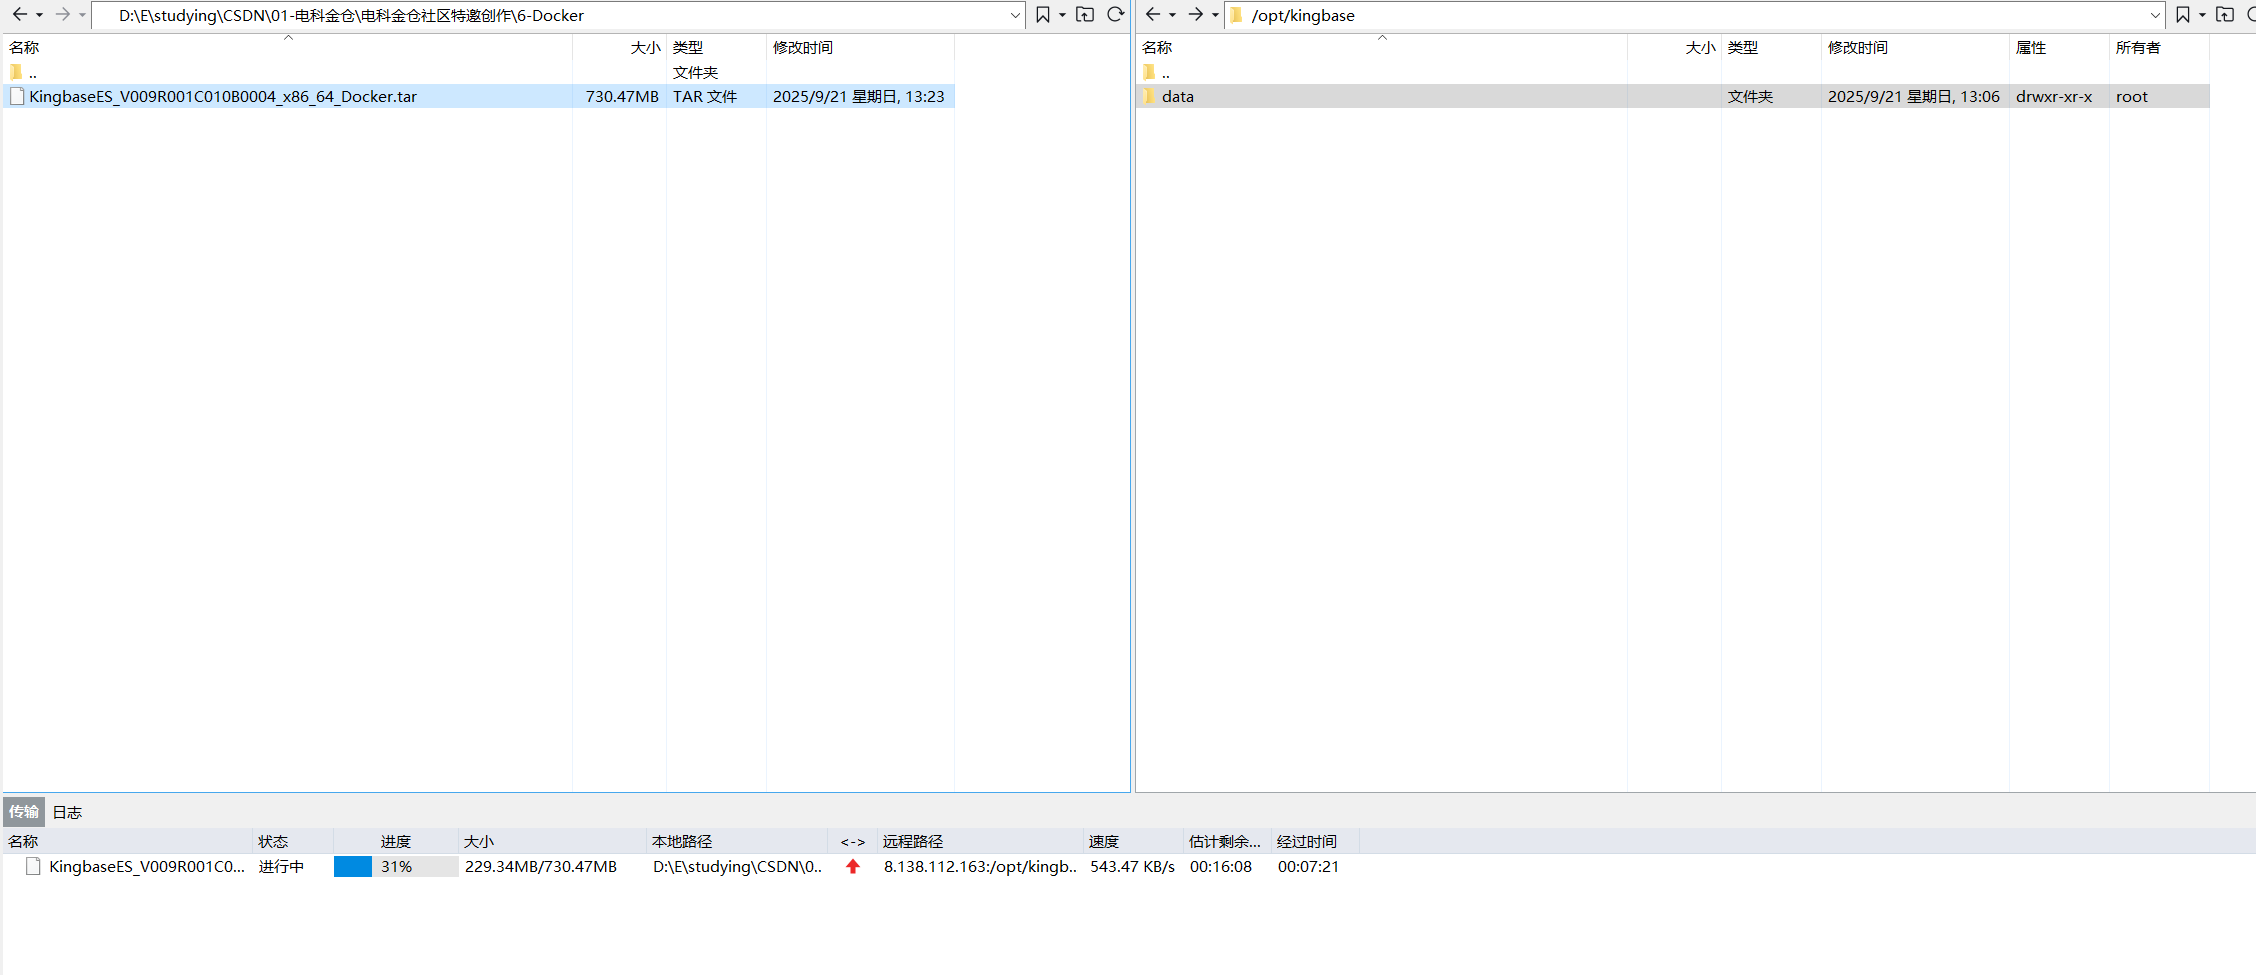Image resolution: width=2256 pixels, height=975 pixels.
Task: Expand the local path address dropdown
Action: click(x=1015, y=15)
